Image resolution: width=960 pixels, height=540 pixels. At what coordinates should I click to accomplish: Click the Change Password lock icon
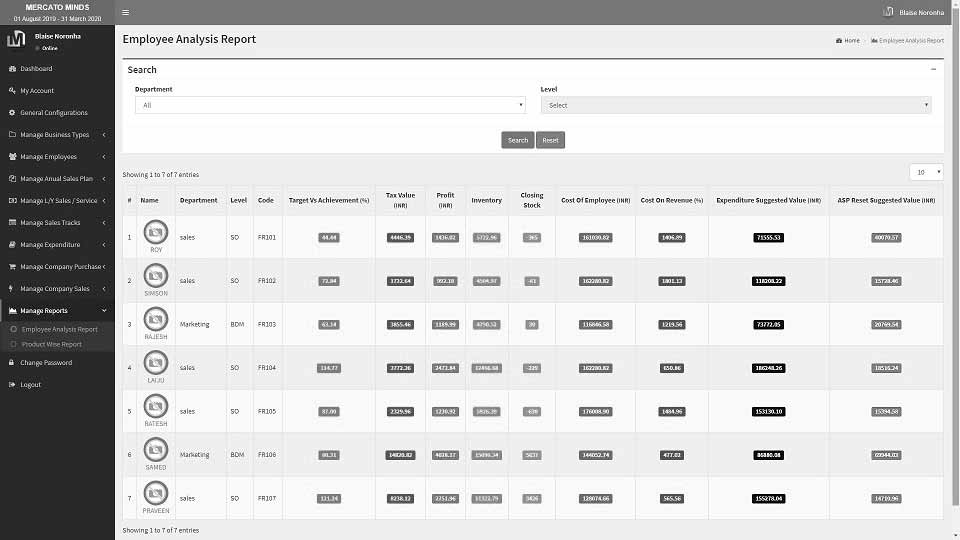[12, 363]
